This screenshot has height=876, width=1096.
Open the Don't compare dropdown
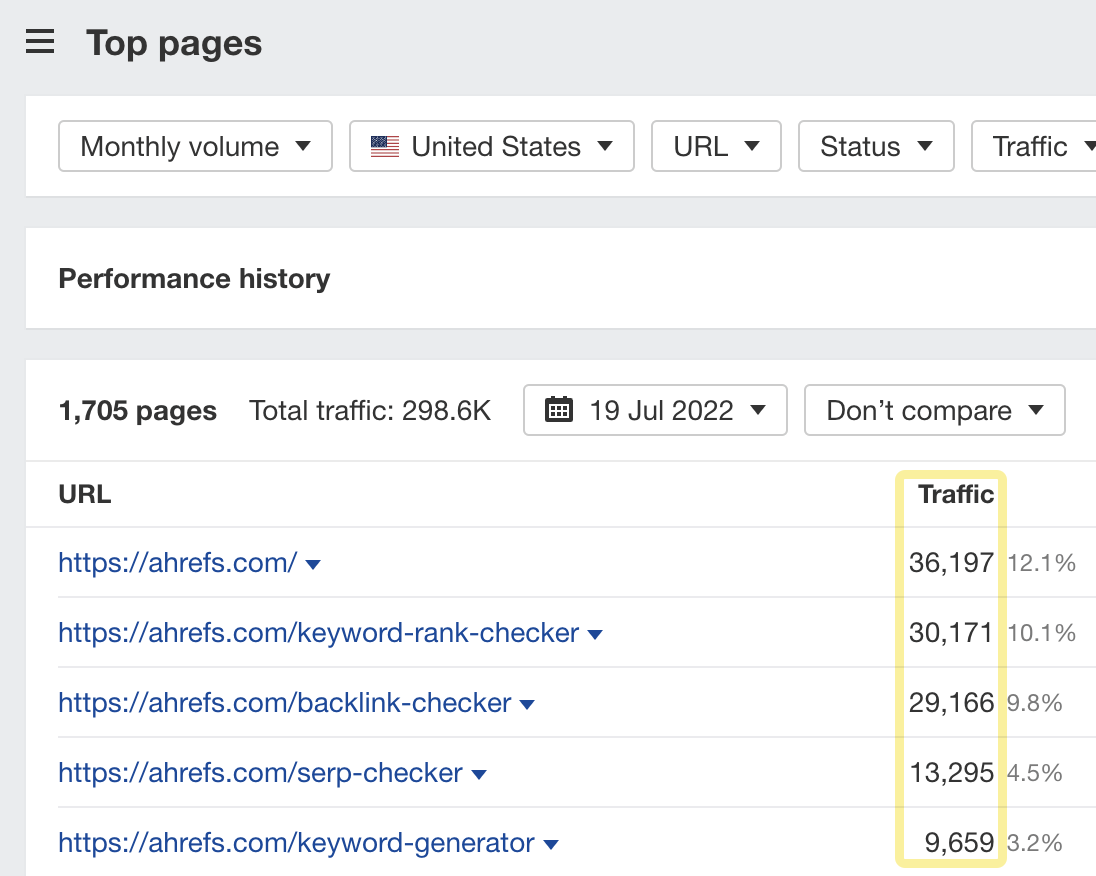[935, 410]
